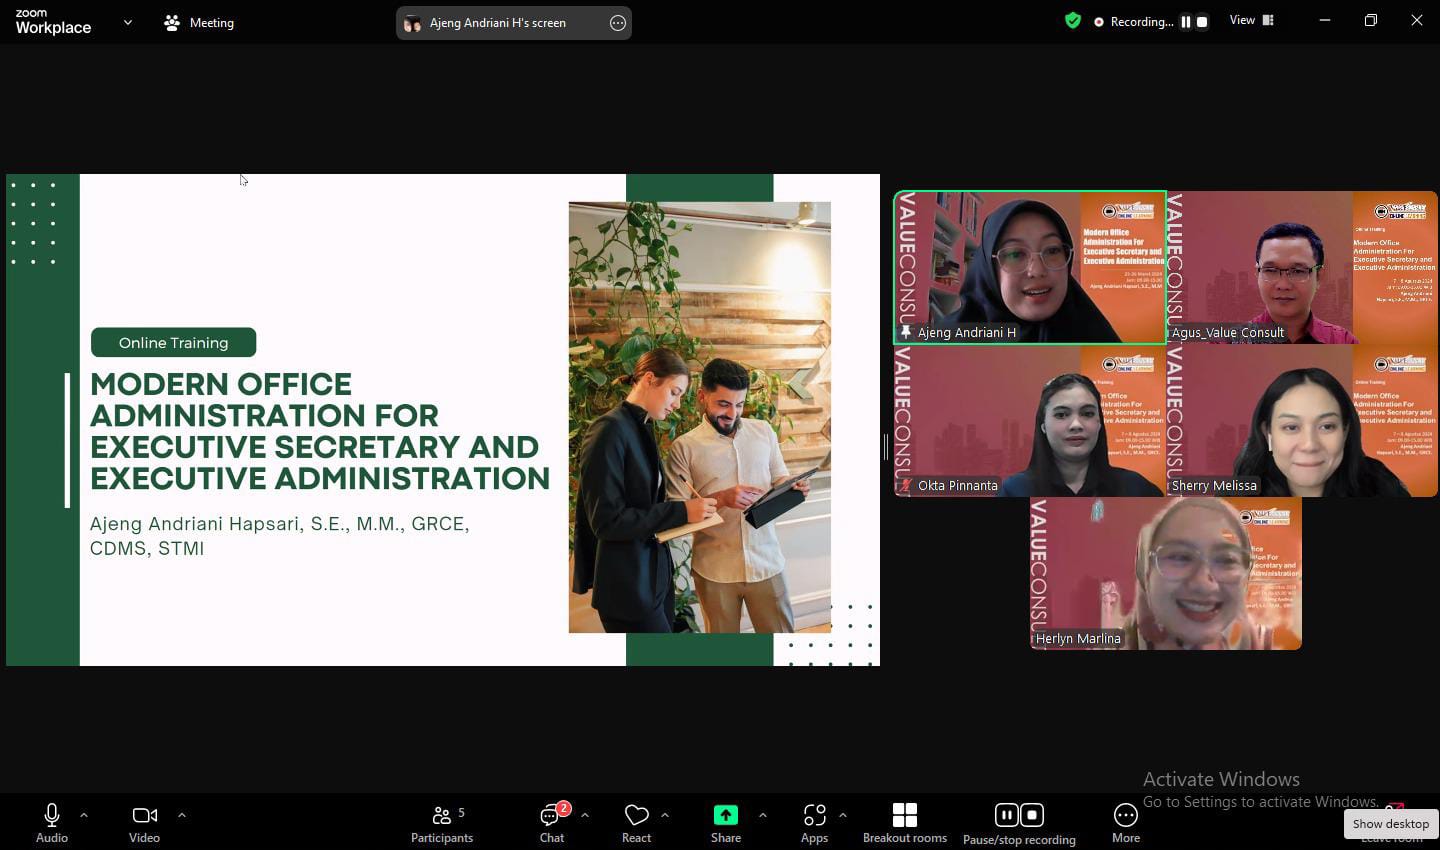This screenshot has height=850, width=1440.
Task: Open Breakout rooms
Action: click(x=905, y=824)
